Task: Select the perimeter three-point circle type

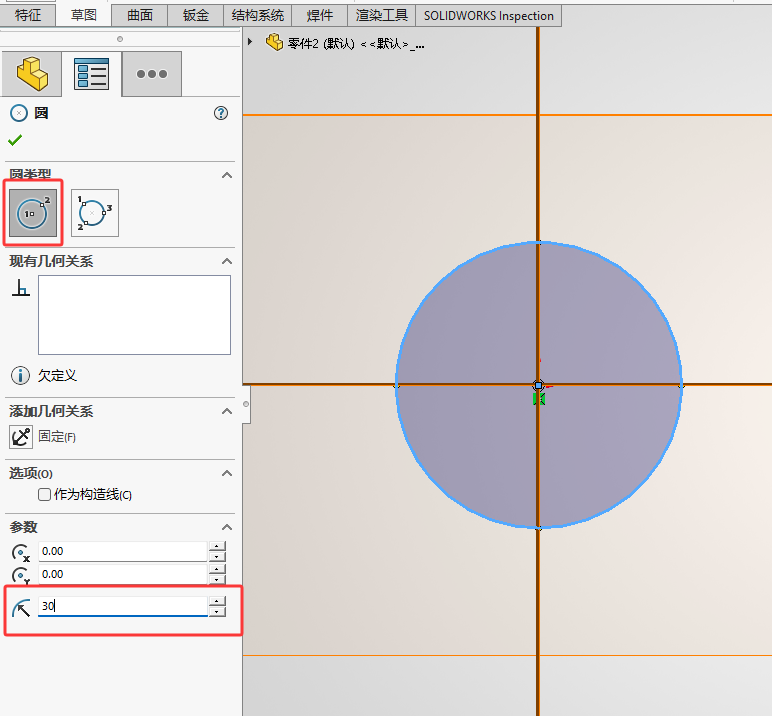Action: coord(95,213)
